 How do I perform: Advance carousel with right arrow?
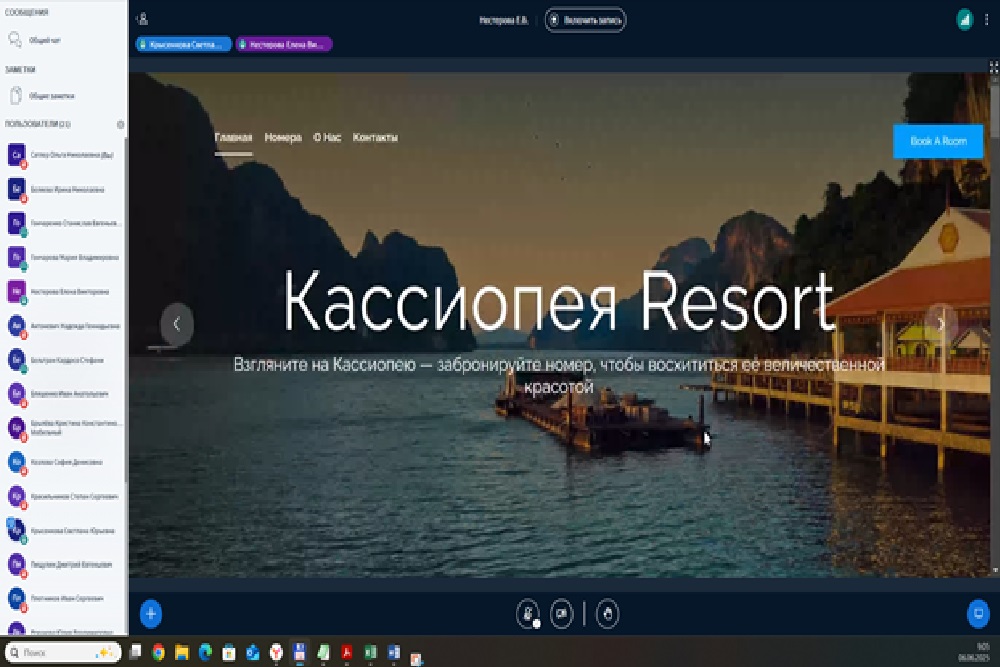coord(940,324)
